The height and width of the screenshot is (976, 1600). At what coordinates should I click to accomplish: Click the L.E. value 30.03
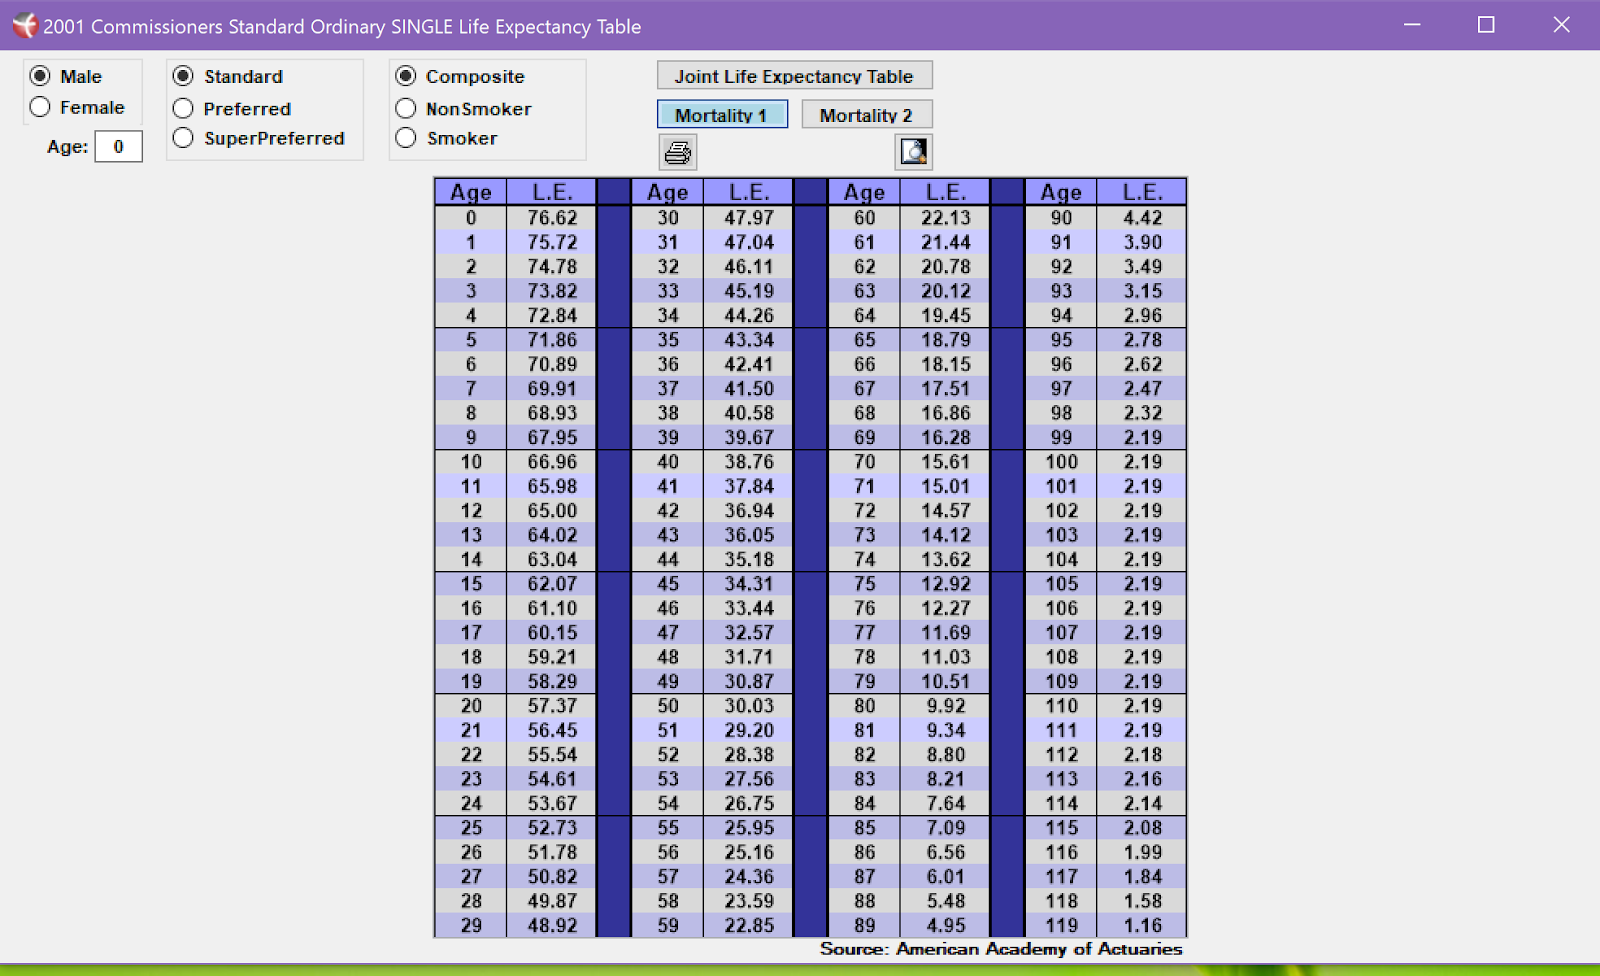[x=749, y=706]
